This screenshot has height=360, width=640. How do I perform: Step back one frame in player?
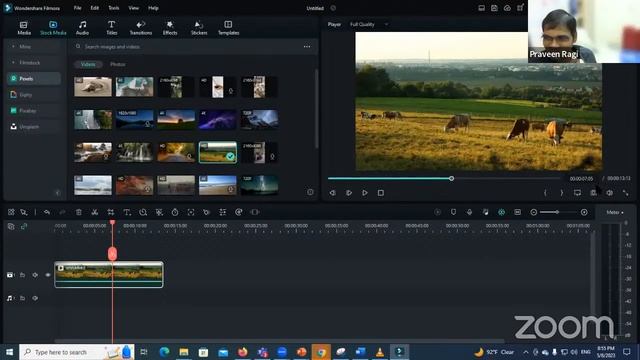tap(333, 193)
